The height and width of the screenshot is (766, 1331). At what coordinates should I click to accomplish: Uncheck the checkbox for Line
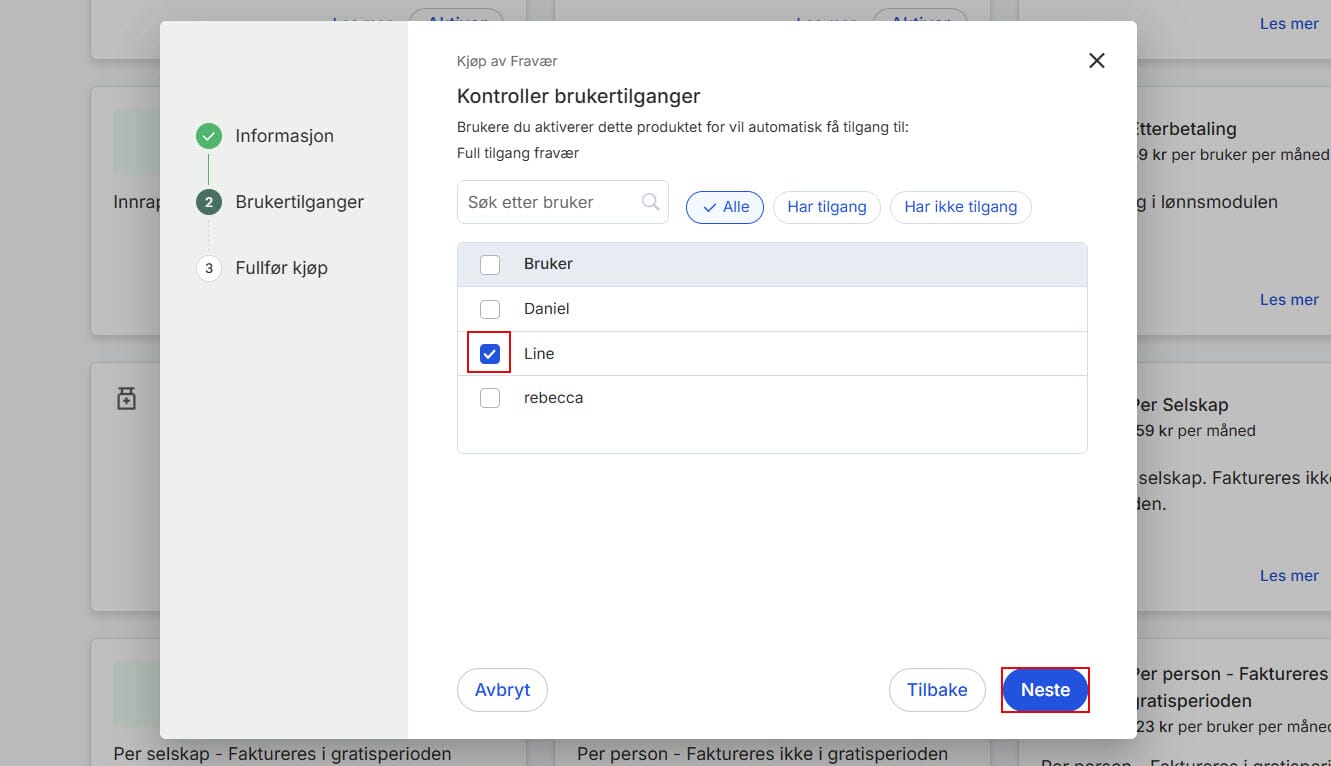coord(490,353)
